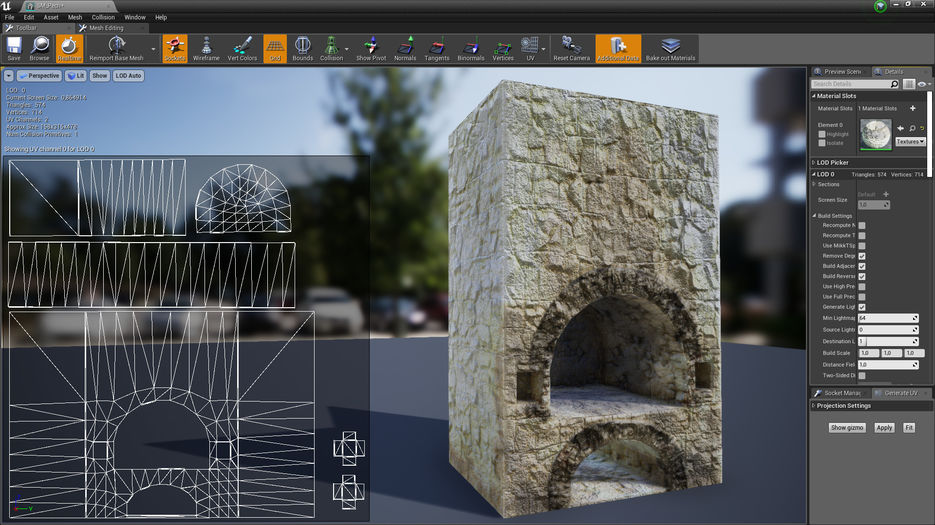
Task: Expand the Sections group
Action: pos(814,184)
